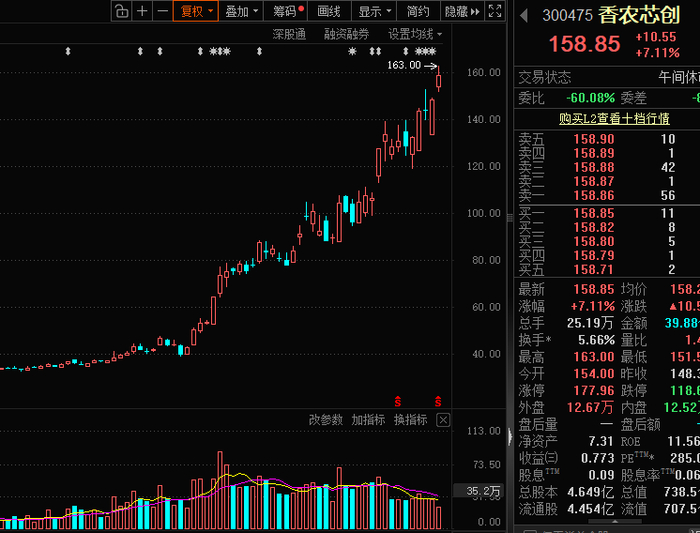Open the 筹码 chip distribution panel

point(285,11)
